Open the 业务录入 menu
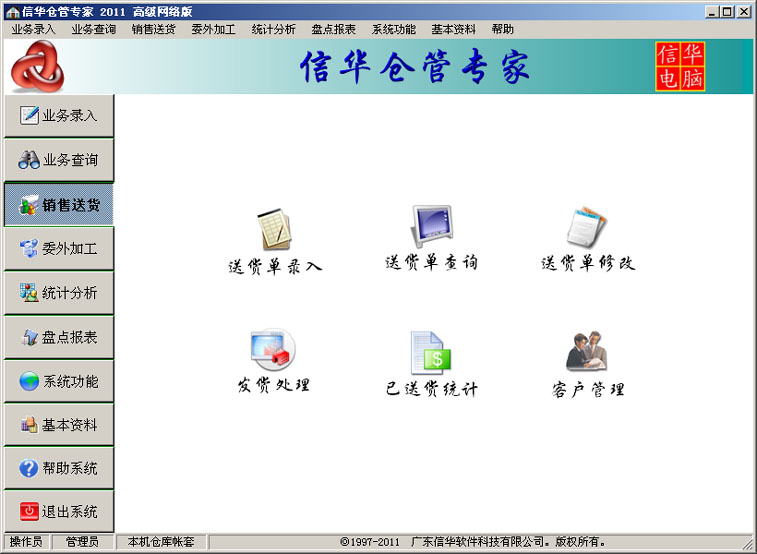 pos(33,29)
